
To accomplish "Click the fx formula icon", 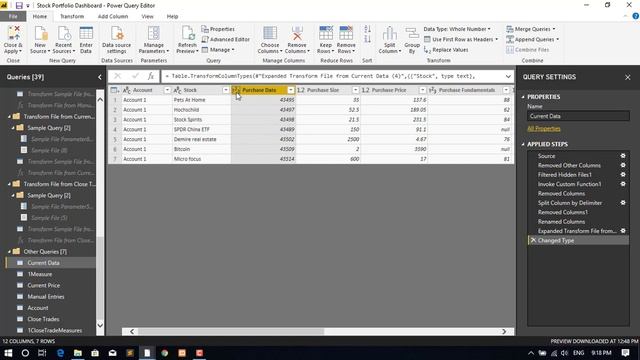I will pyautogui.click(x=151, y=76).
